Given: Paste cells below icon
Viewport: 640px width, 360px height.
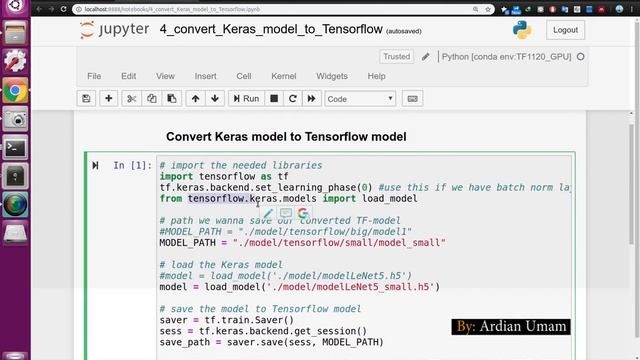Looking at the screenshot, I should [x=172, y=99].
